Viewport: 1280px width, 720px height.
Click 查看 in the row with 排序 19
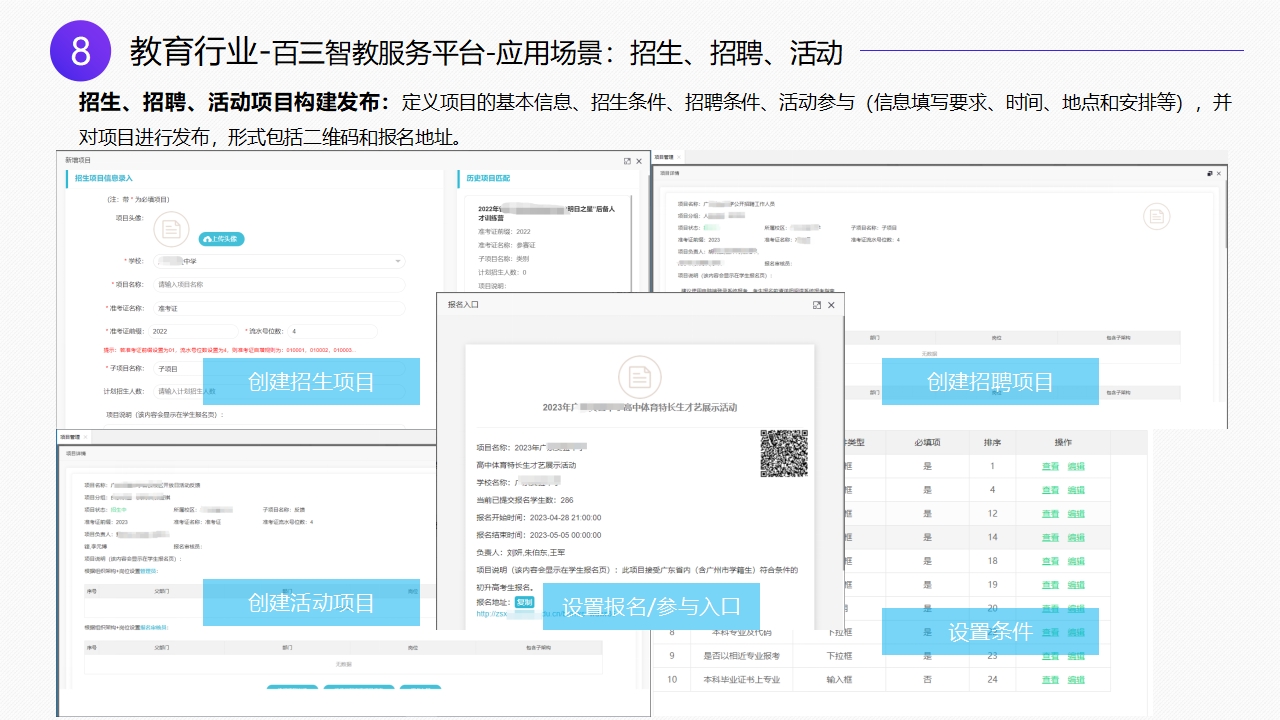pyautogui.click(x=1050, y=585)
